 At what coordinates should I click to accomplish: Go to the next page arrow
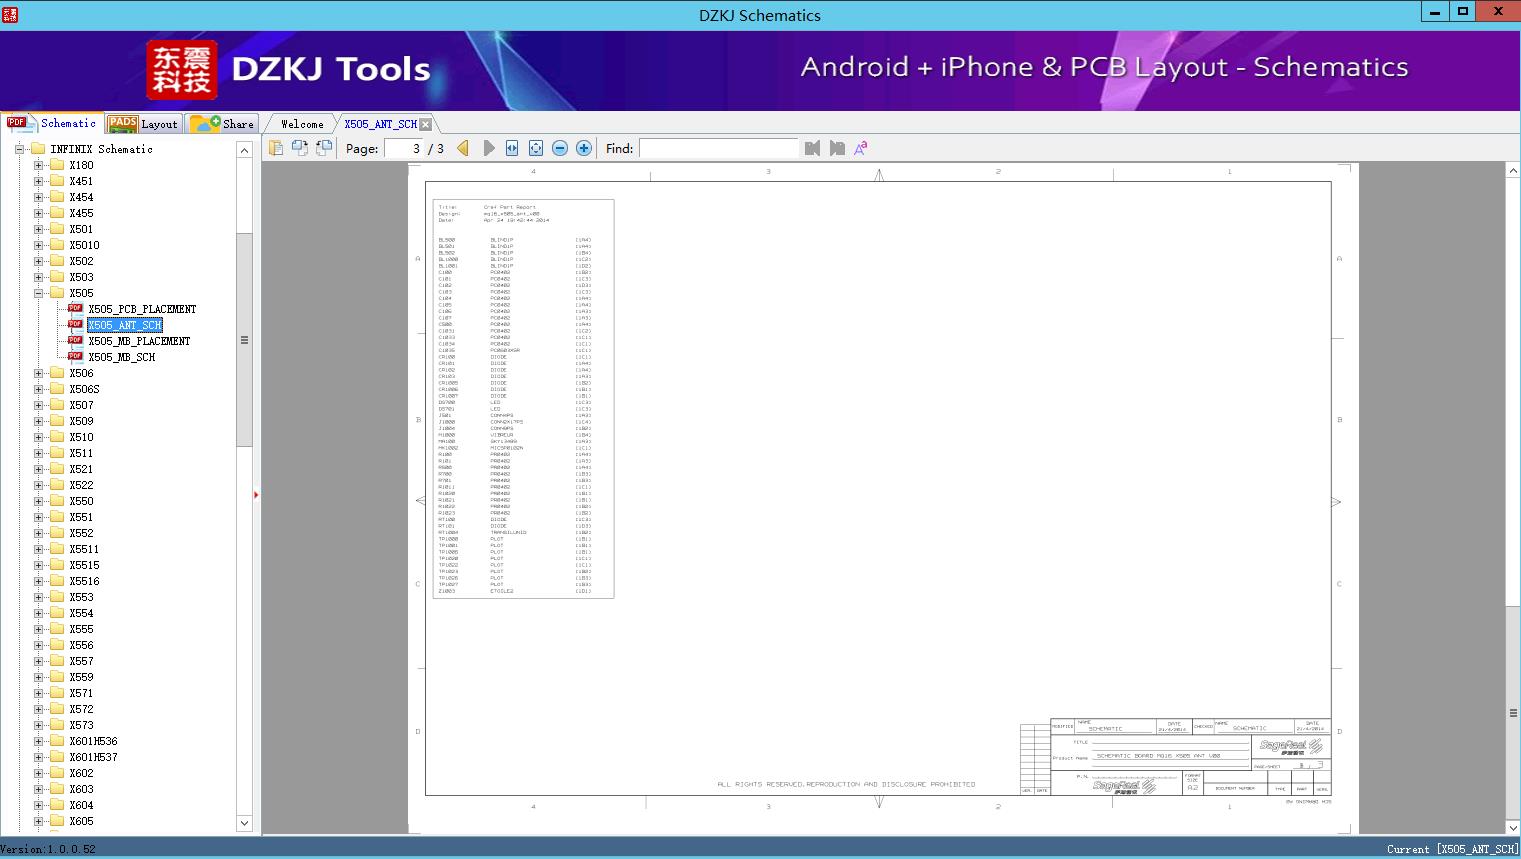(x=488, y=148)
